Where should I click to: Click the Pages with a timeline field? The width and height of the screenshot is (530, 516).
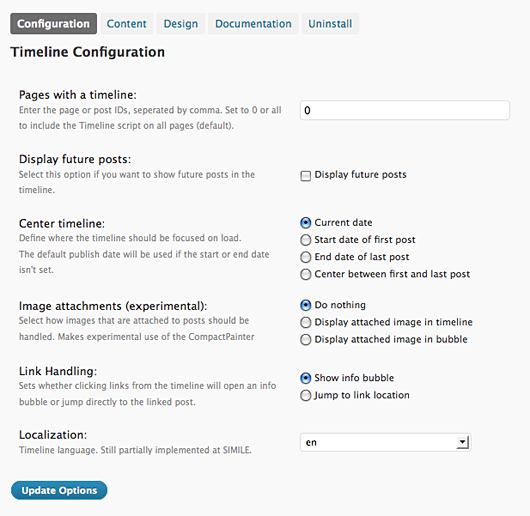click(405, 110)
